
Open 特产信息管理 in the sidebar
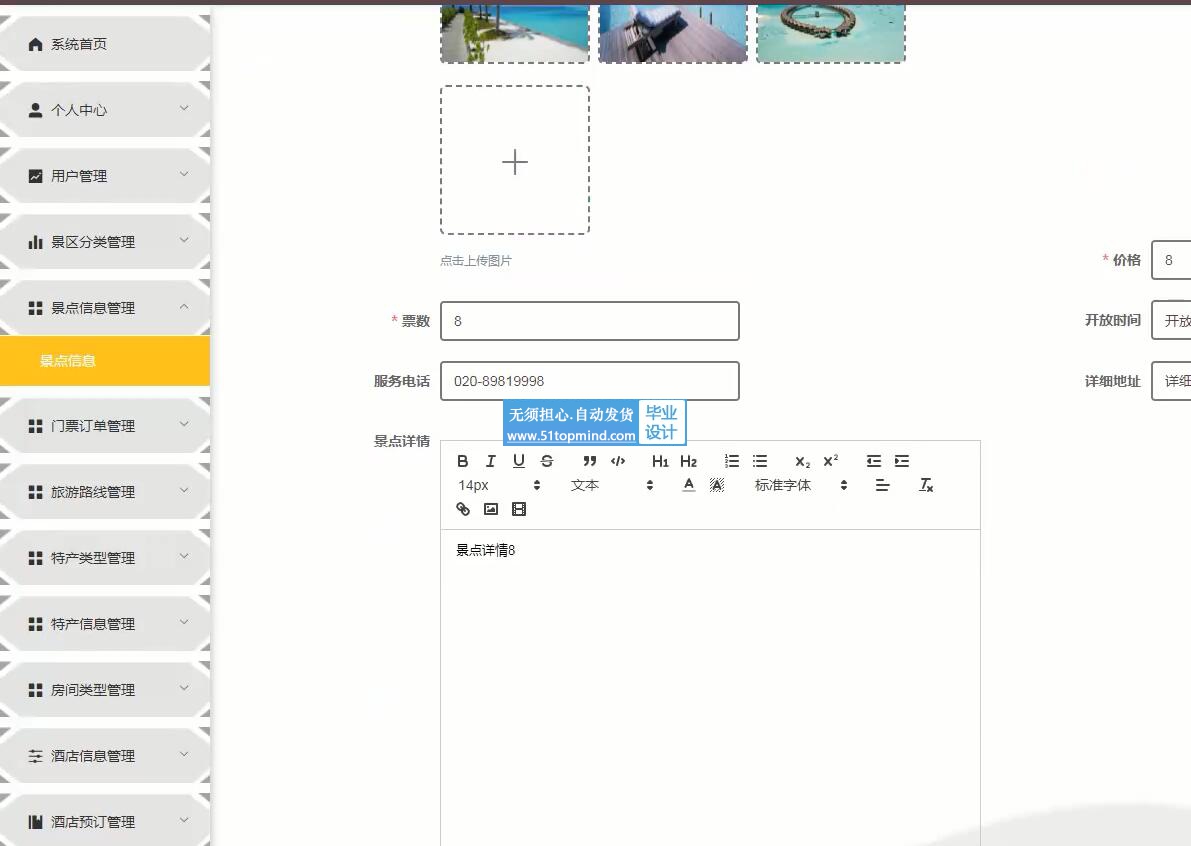105,624
